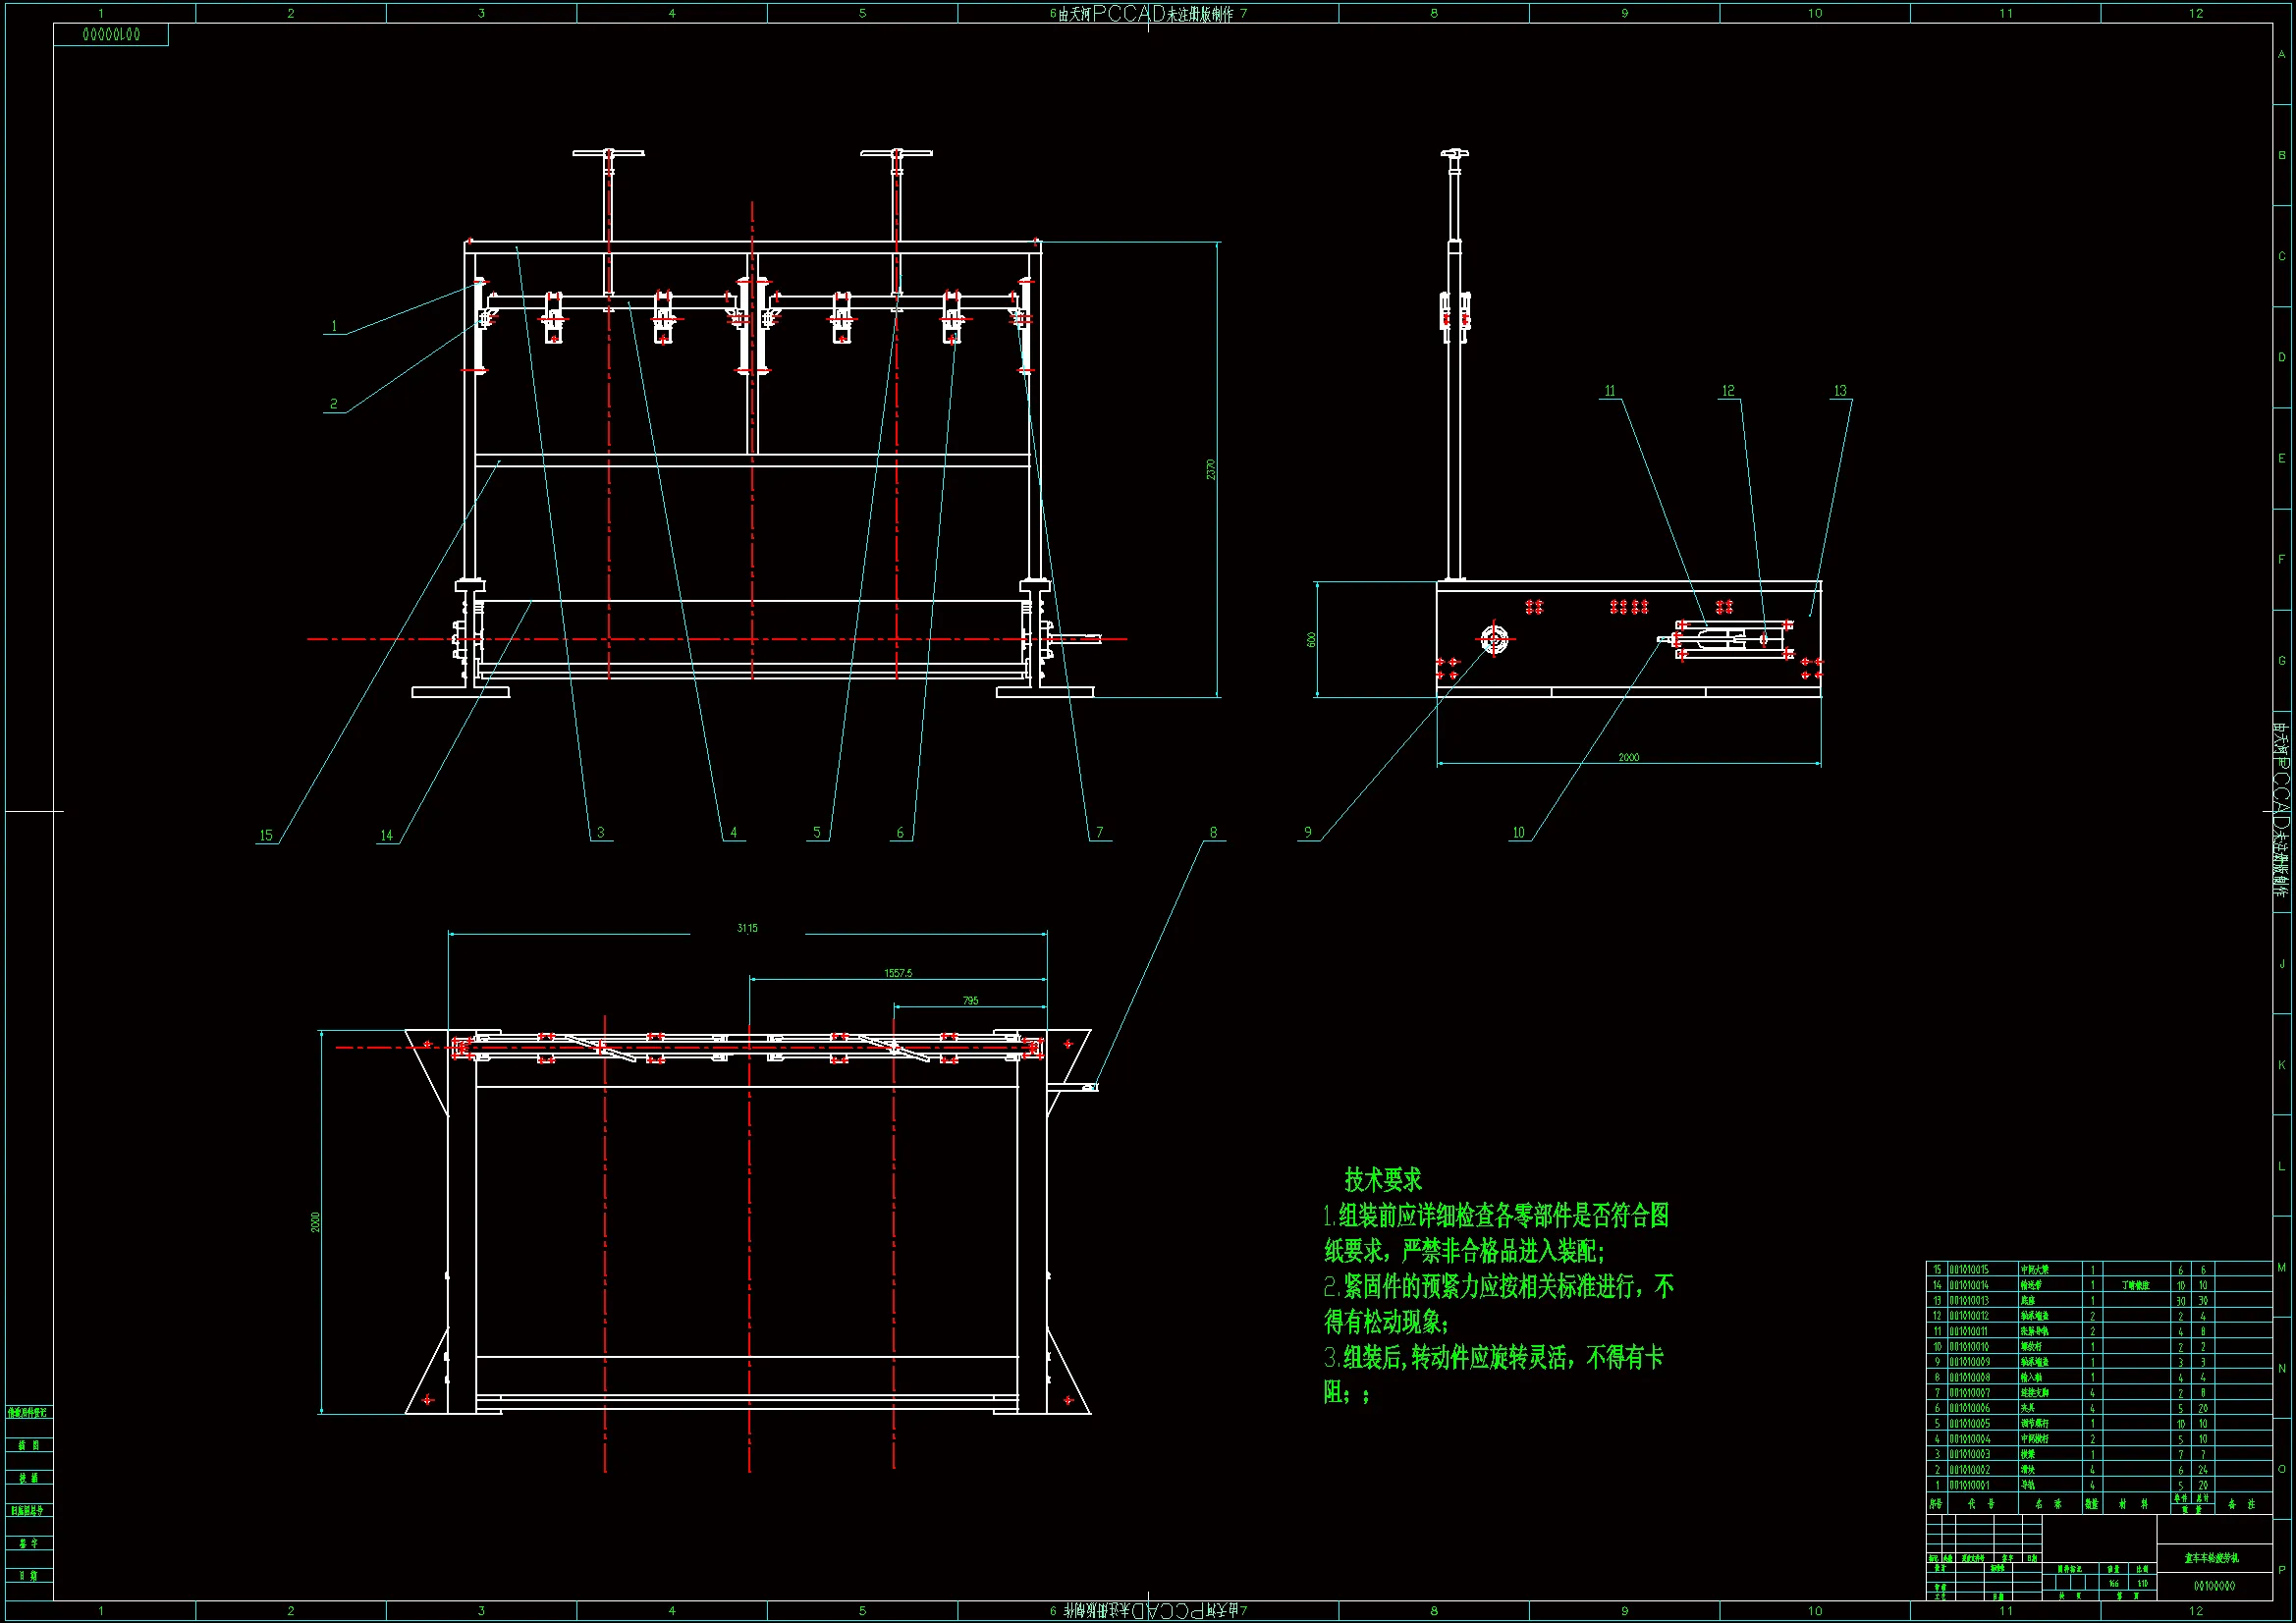This screenshot has height=1623, width=2296.
Task: Click the 2000 dimension under side view
Action: tap(1628, 757)
